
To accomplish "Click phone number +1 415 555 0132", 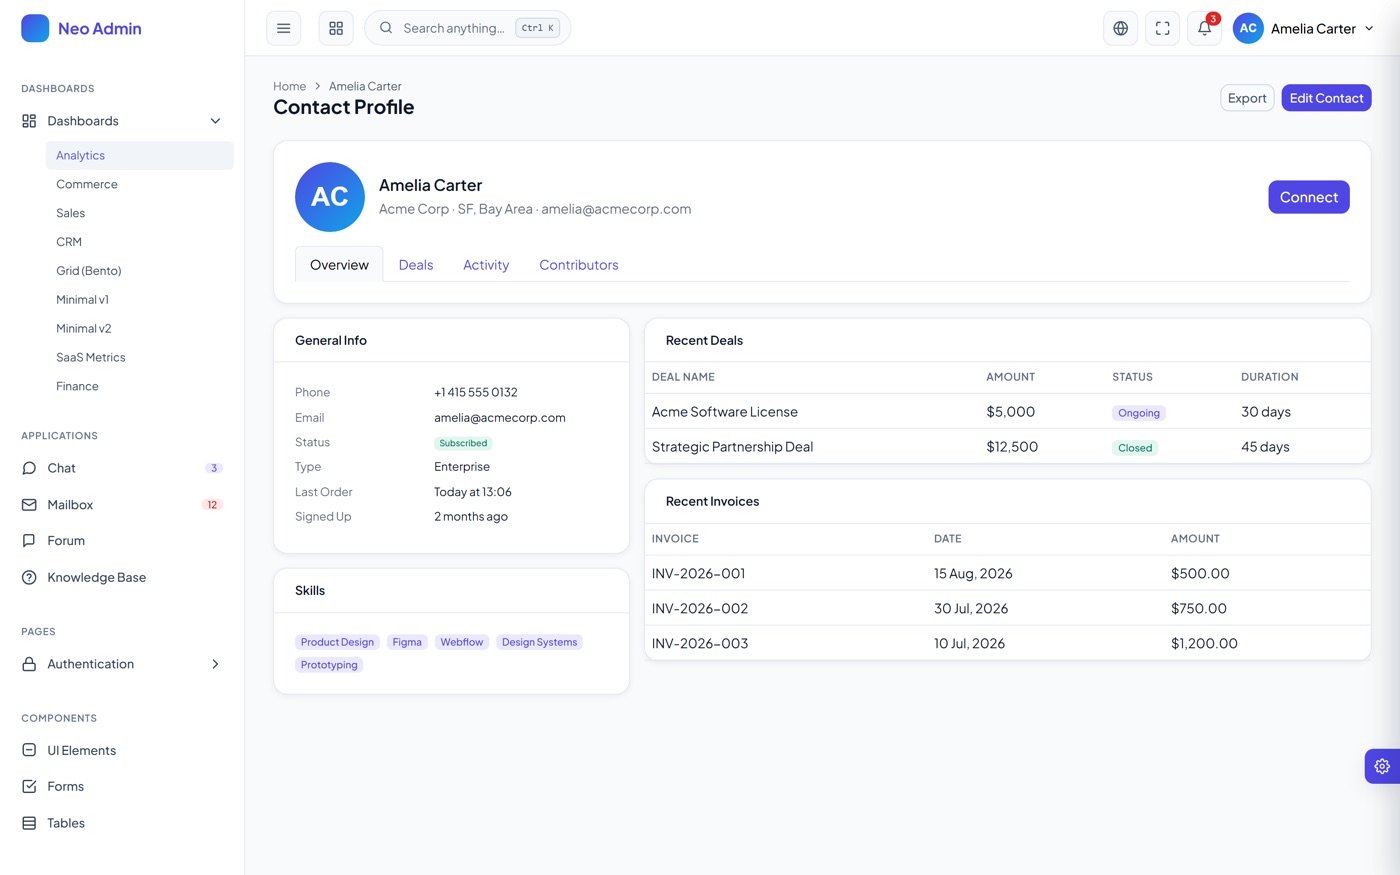I will click(476, 392).
